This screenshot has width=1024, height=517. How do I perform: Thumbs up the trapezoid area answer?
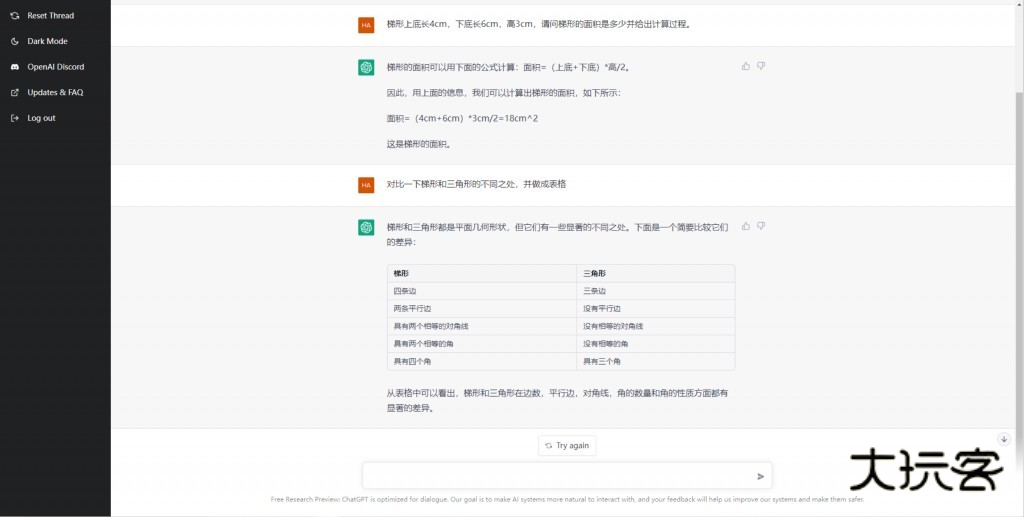tap(746, 66)
